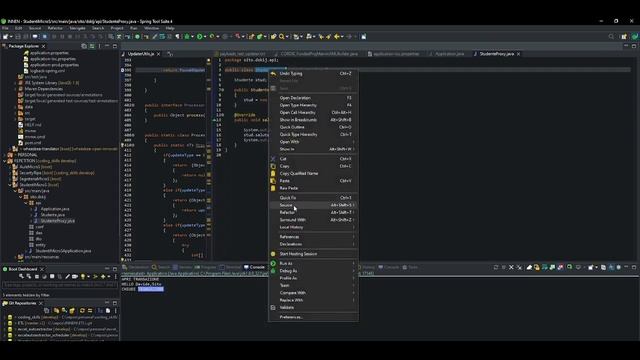Click the green Run toolbar button
640x360 pixels.
coord(200,37)
